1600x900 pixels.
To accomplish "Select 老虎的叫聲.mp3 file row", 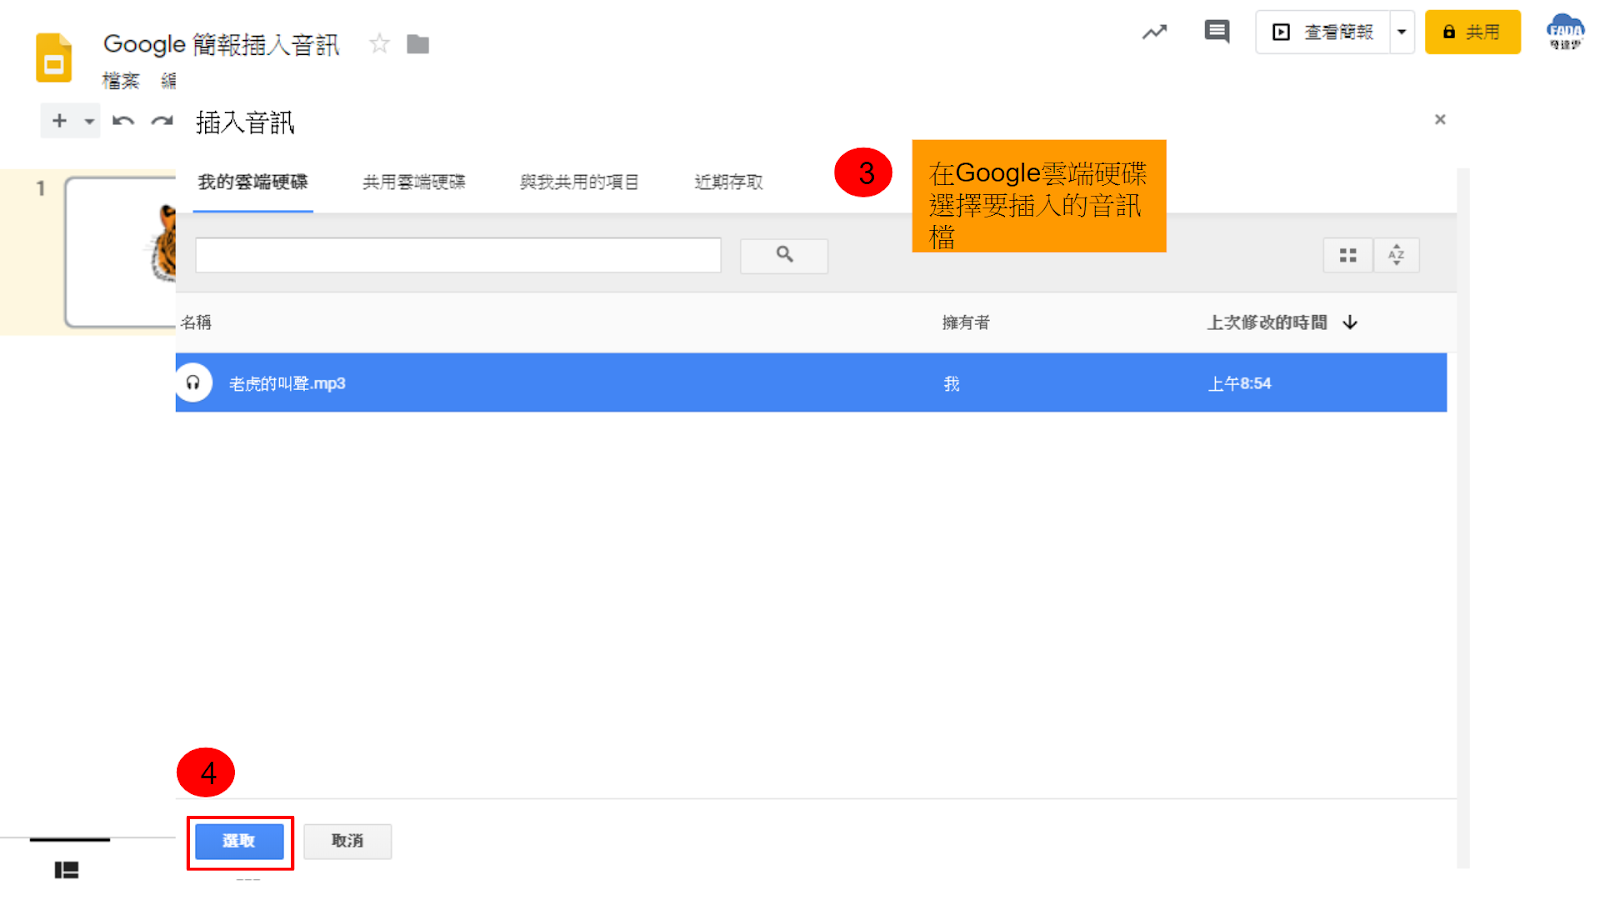I will pos(811,382).
